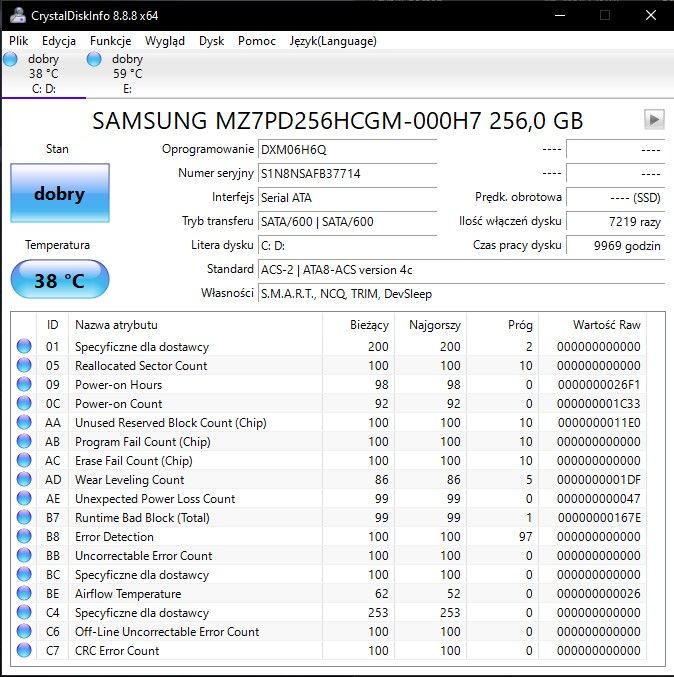Image resolution: width=674 pixels, height=677 pixels.
Task: Click the Własności features field
Action: (x=462, y=294)
